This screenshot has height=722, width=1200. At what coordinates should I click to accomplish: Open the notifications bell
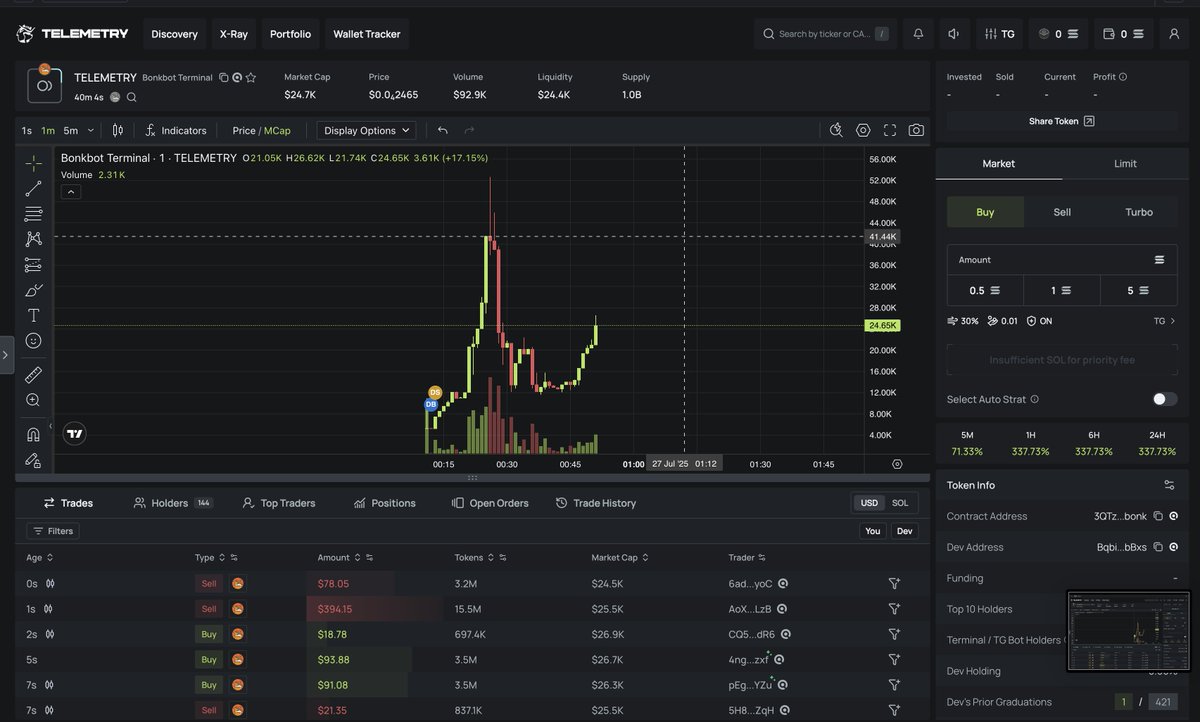919,34
